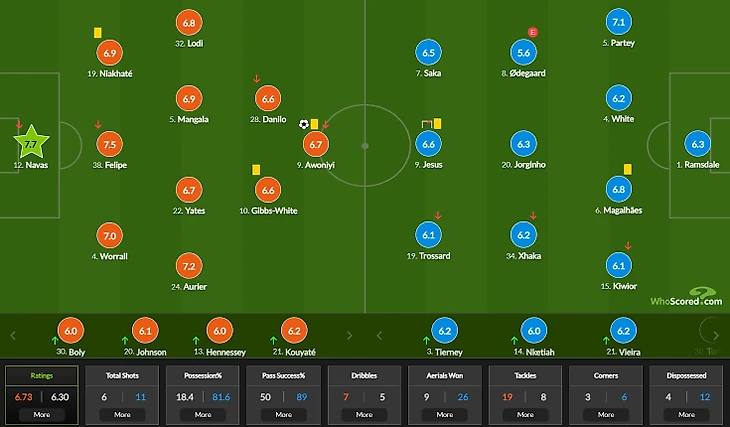This screenshot has height=427, width=730.
Task: Select Saka's 6.5 rating circle
Action: click(x=428, y=53)
